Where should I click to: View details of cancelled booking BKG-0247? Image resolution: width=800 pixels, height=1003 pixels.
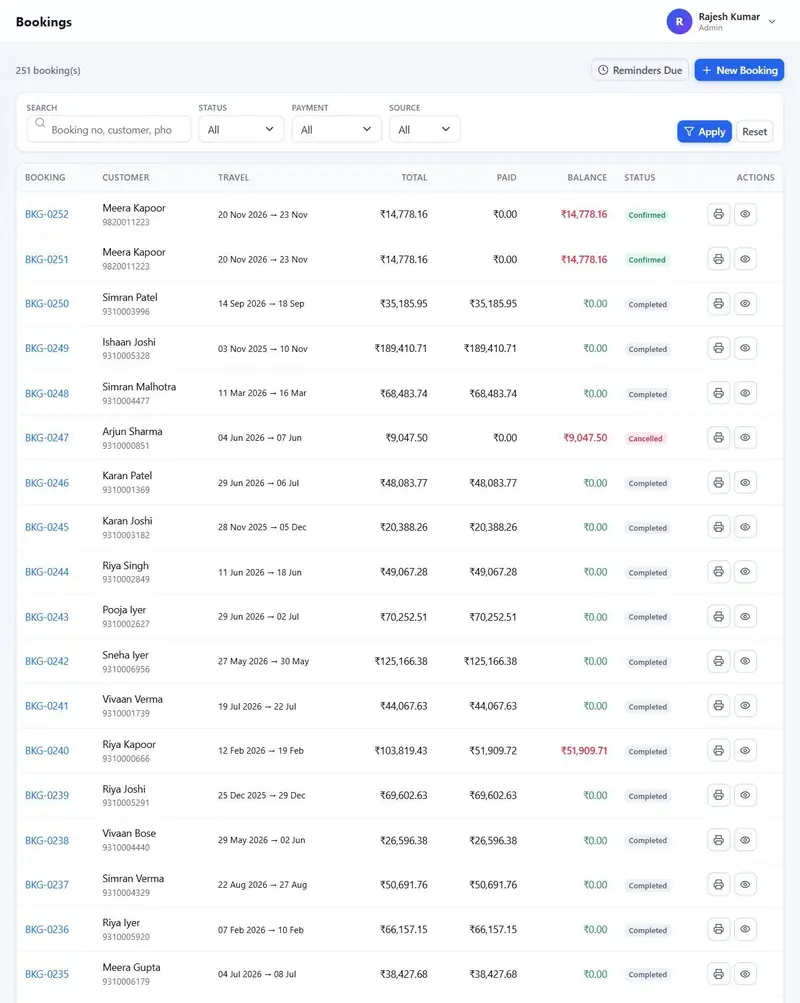click(745, 438)
